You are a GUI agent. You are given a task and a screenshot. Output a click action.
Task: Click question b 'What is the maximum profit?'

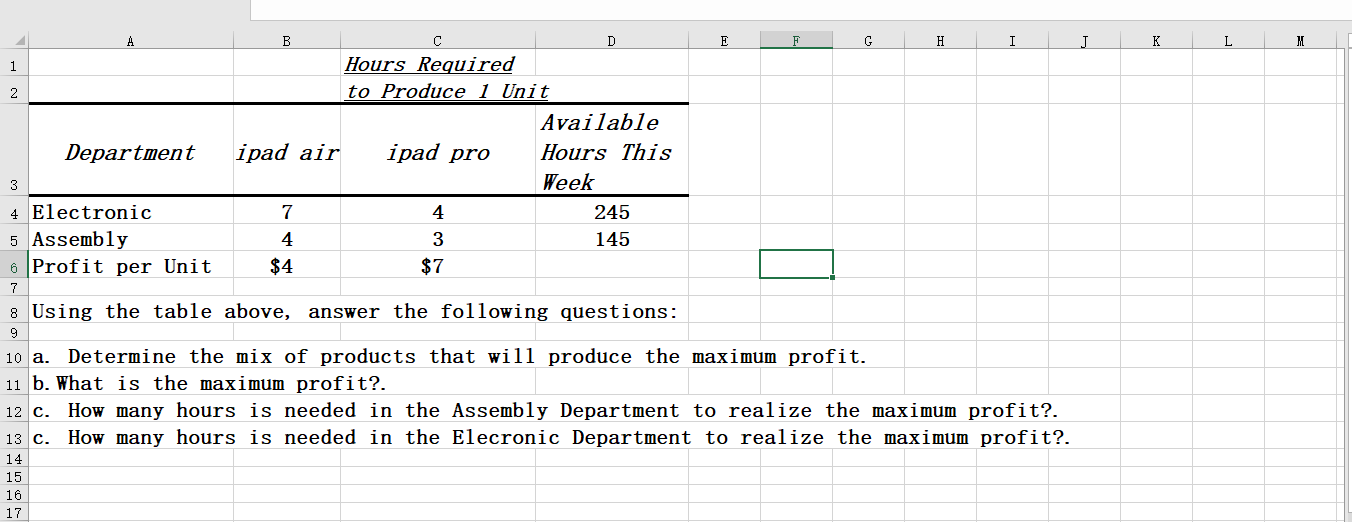(210, 383)
